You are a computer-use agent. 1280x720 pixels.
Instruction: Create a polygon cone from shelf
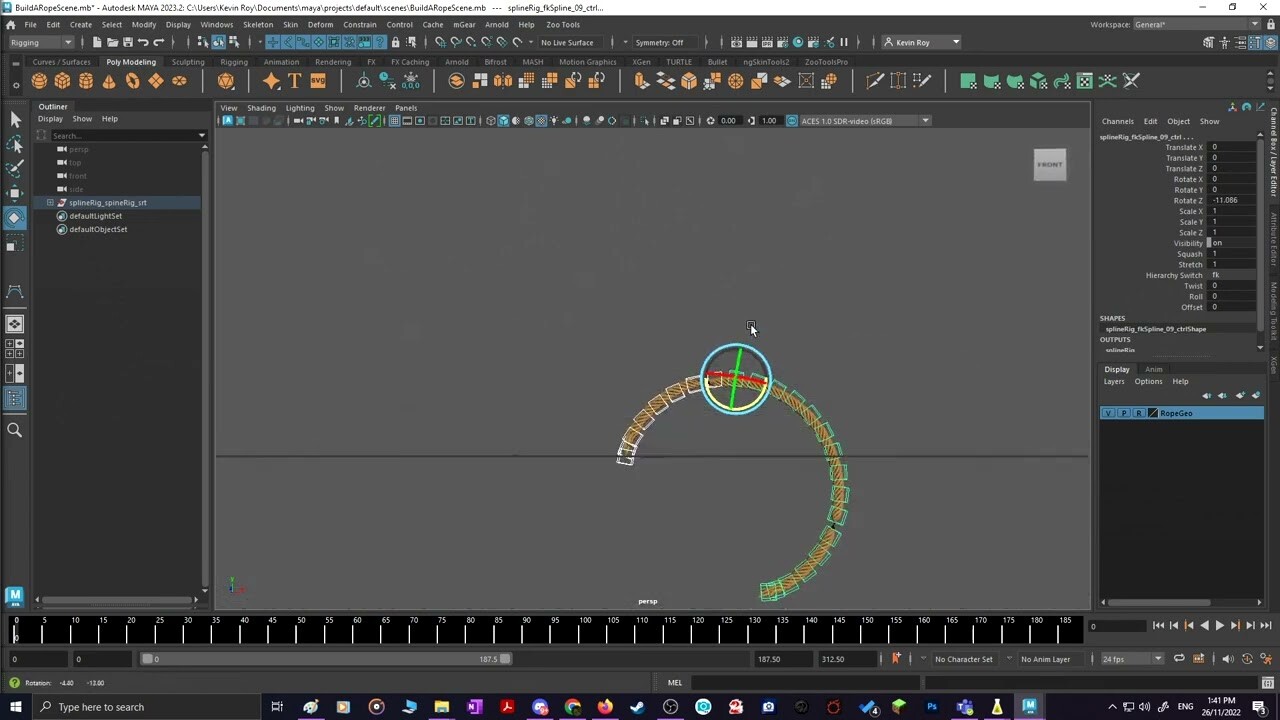[109, 81]
